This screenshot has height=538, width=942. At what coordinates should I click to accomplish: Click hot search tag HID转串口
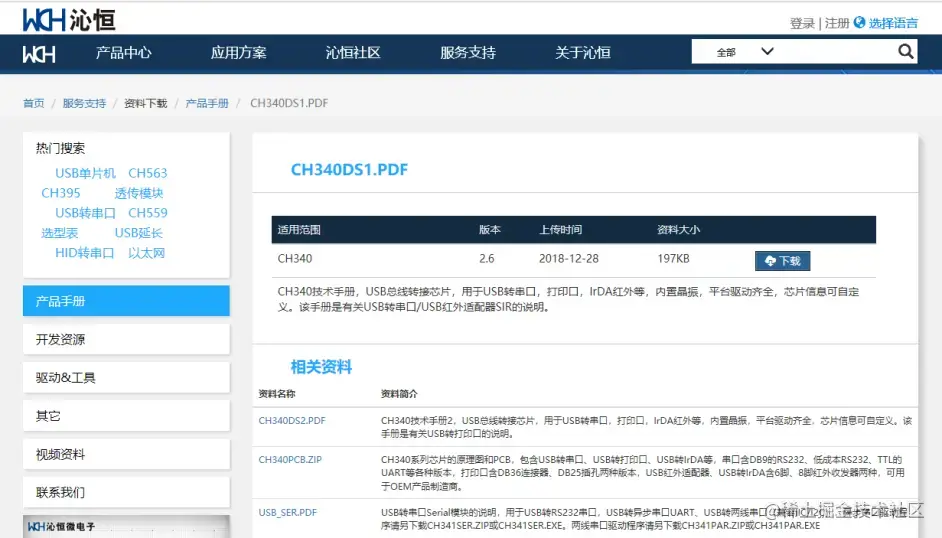click(x=85, y=253)
